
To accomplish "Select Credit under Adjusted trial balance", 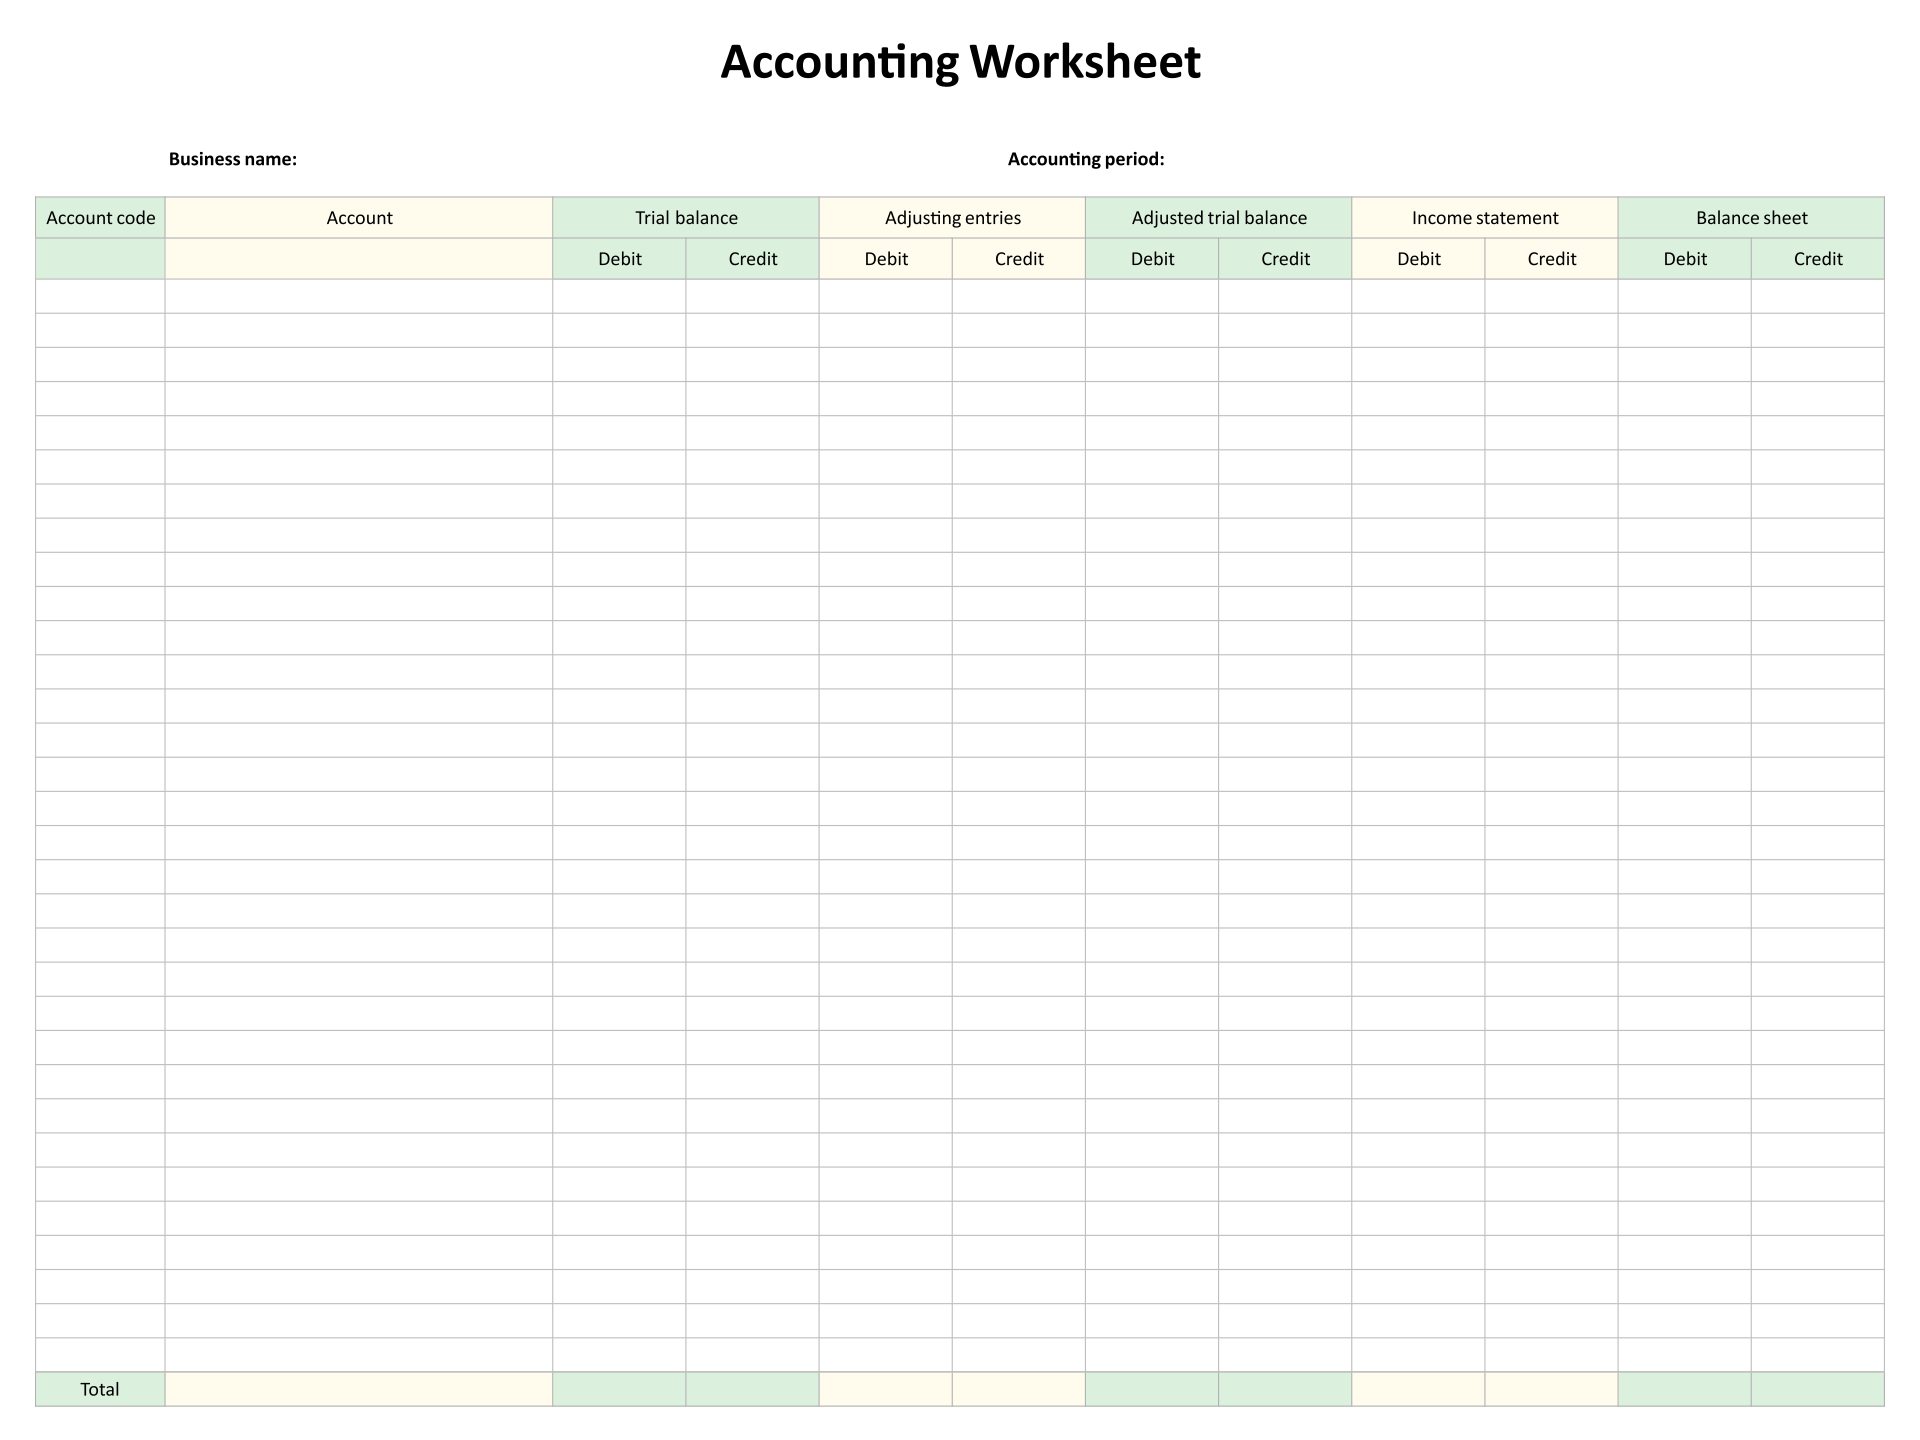I will coord(1285,259).
